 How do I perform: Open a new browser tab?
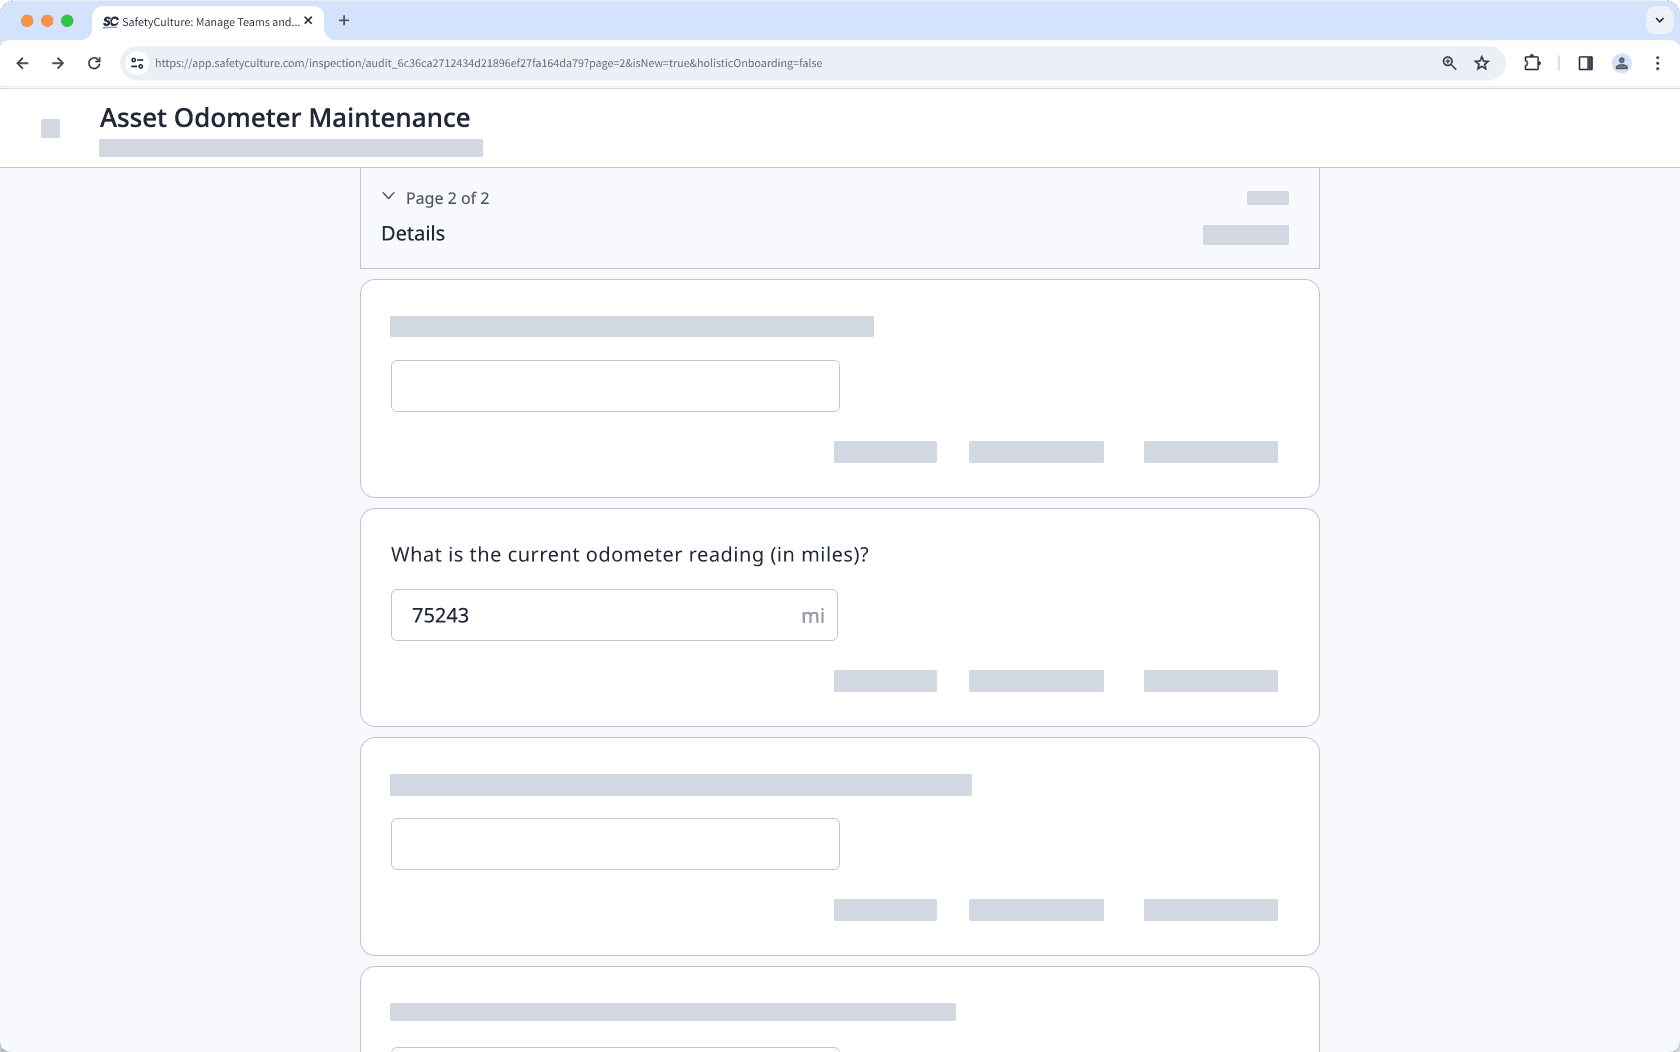coord(344,20)
